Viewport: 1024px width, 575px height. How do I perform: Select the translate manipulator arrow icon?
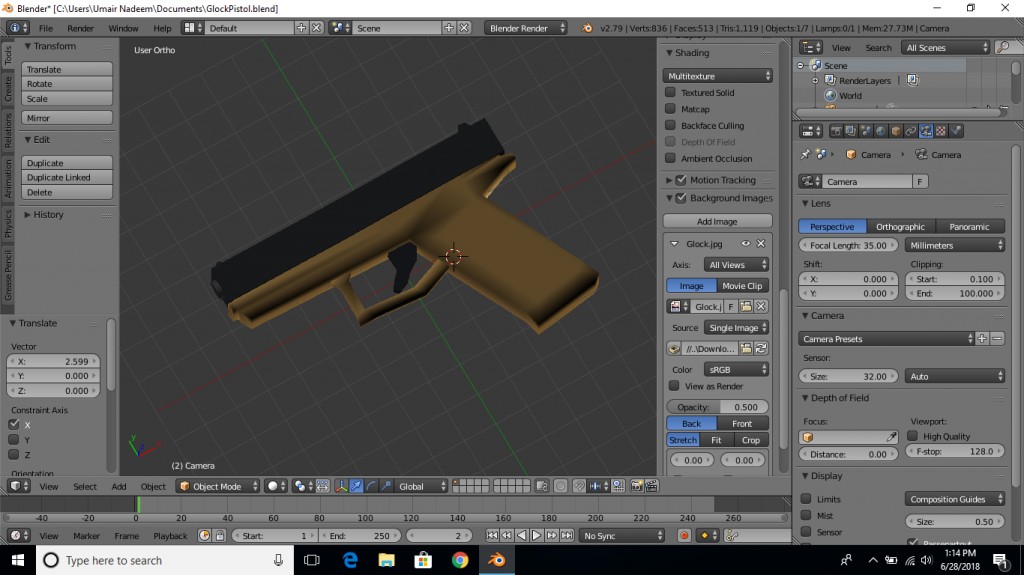(x=356, y=486)
